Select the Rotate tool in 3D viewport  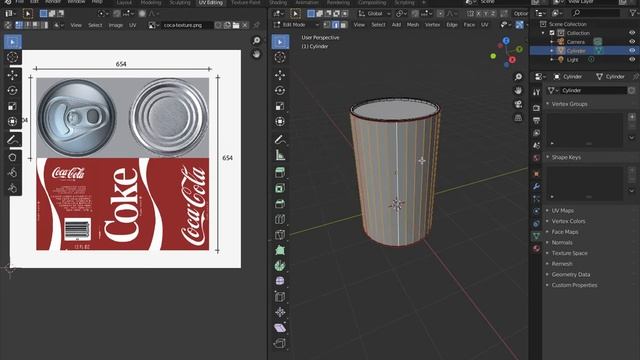[x=280, y=91]
